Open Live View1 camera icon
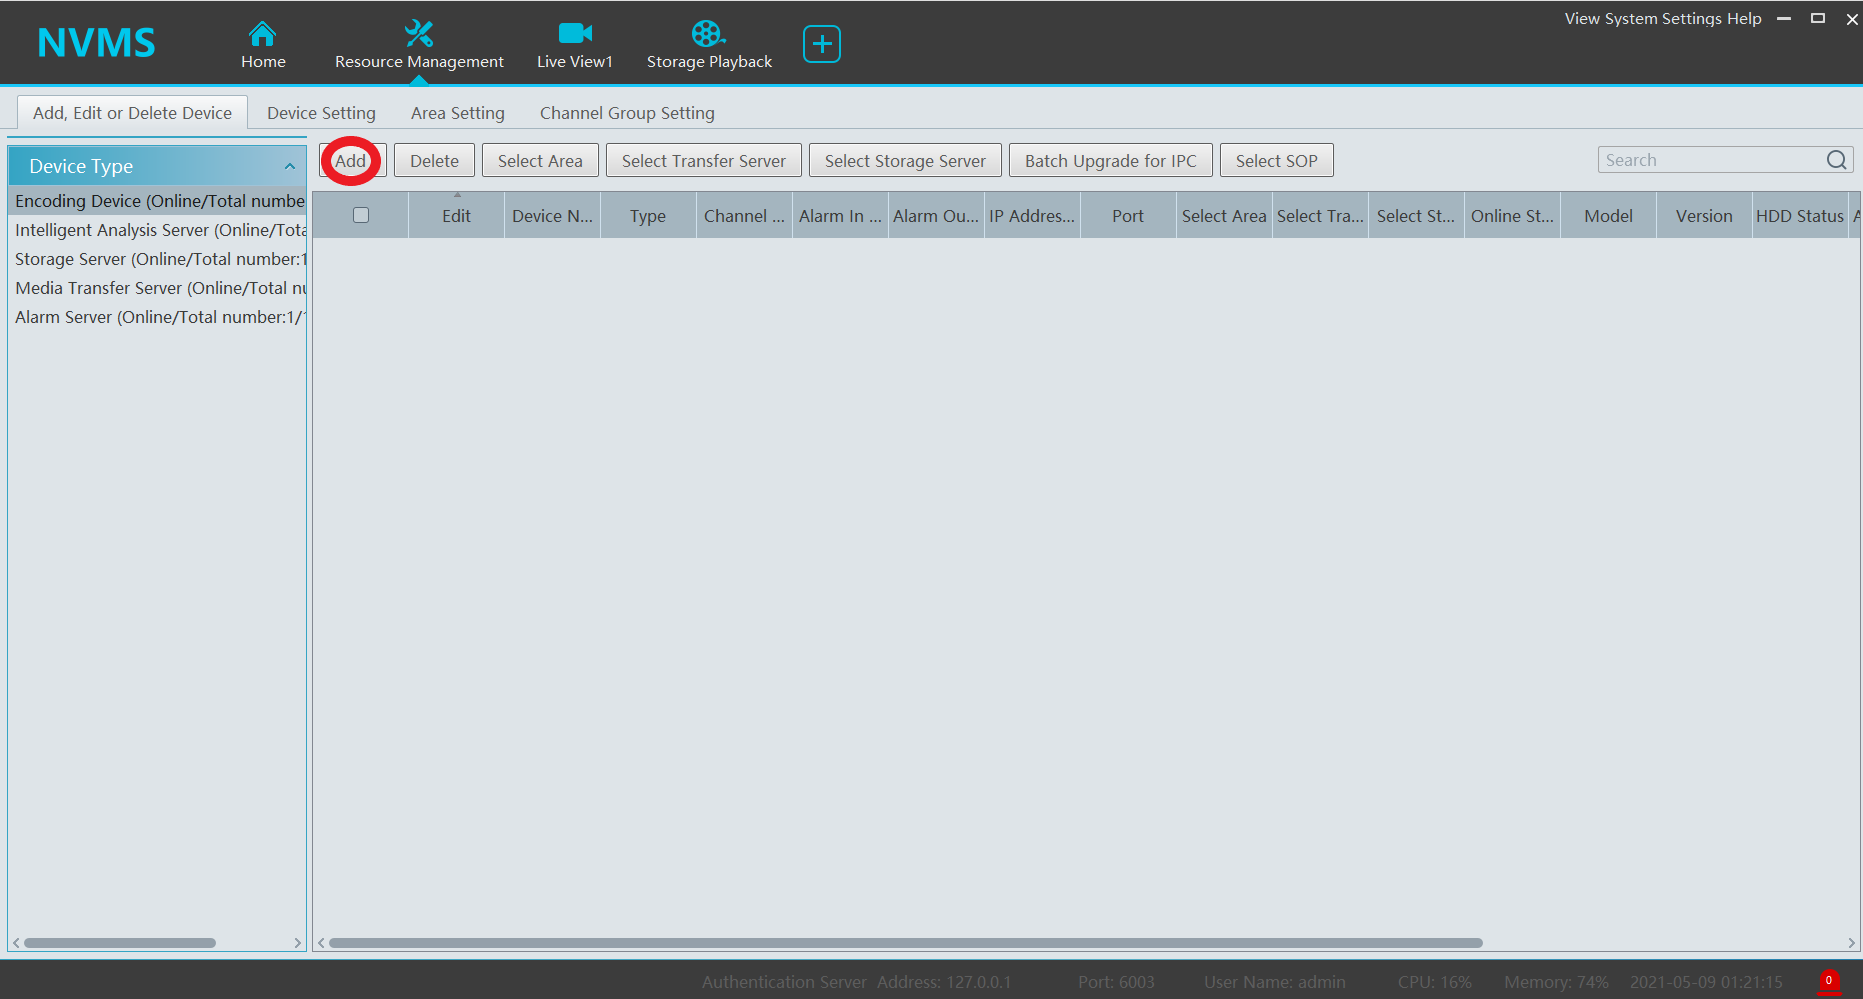Viewport: 1863px width, 999px height. point(574,34)
